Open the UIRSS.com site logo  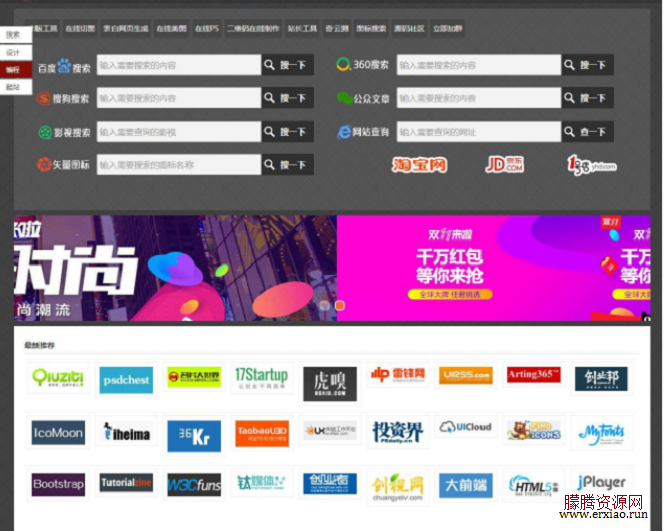click(x=466, y=375)
